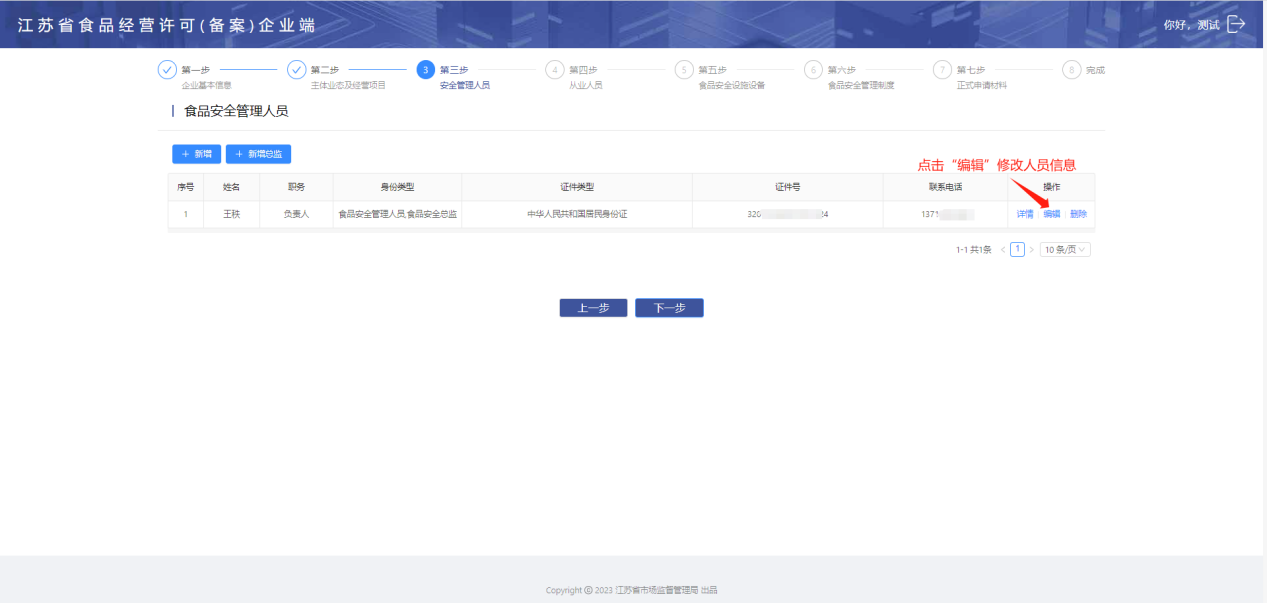Proceed with 下一步 button
The width and height of the screenshot is (1267, 603).
669,308
